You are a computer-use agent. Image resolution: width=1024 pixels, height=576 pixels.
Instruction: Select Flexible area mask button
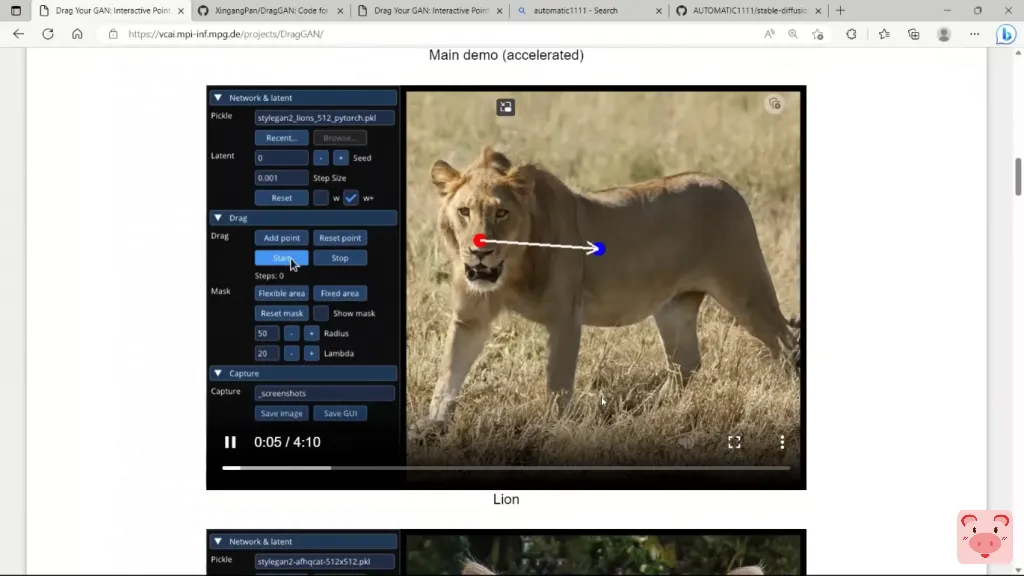click(281, 293)
